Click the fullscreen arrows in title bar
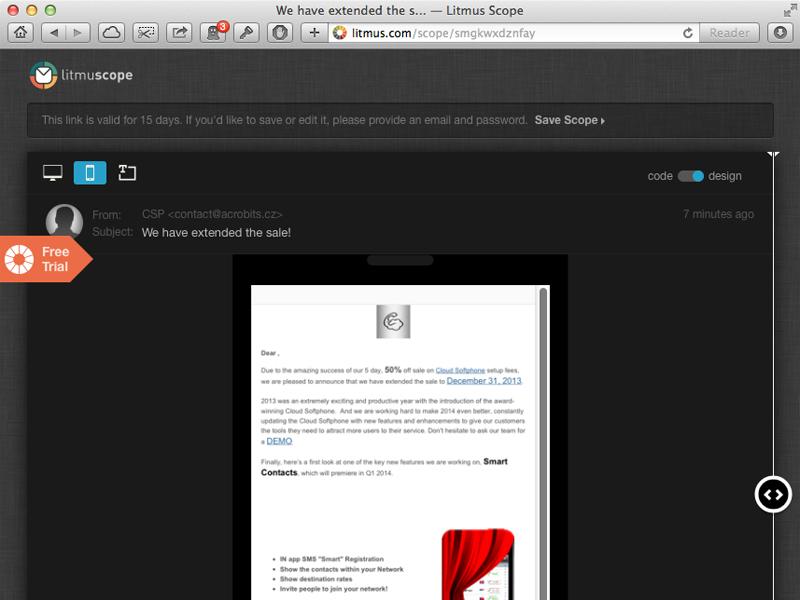The height and width of the screenshot is (600, 800). pyautogui.click(x=790, y=10)
